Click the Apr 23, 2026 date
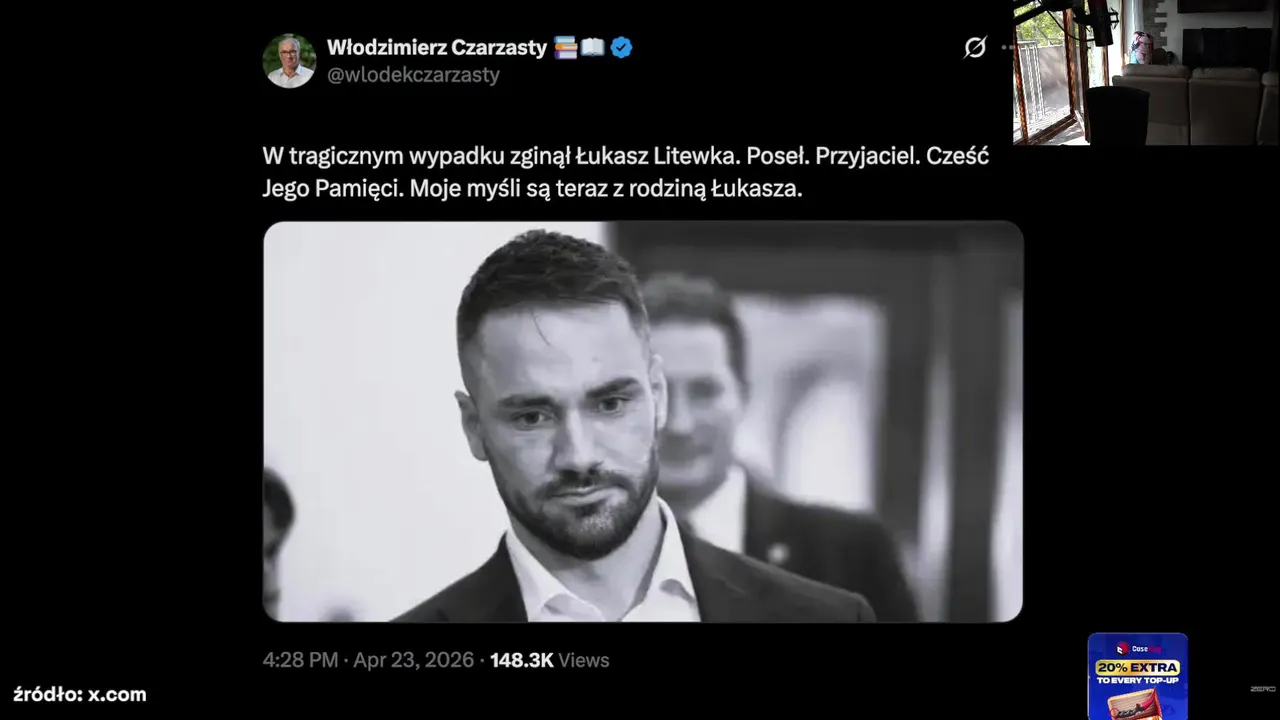This screenshot has width=1280, height=720. (413, 660)
